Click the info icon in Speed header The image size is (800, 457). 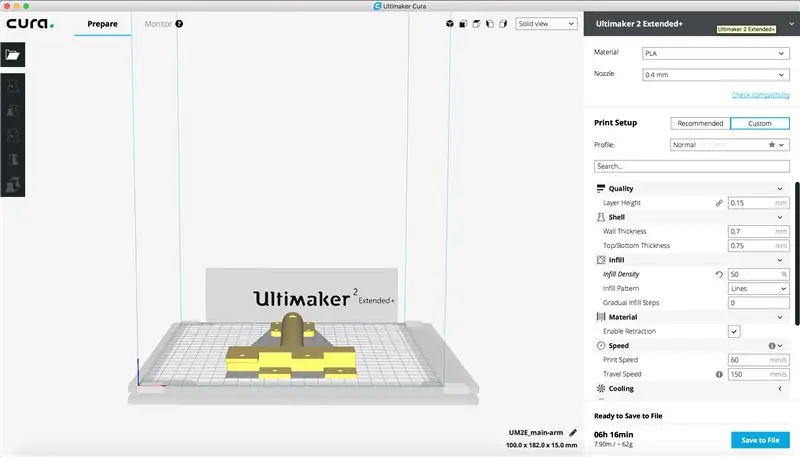click(771, 346)
